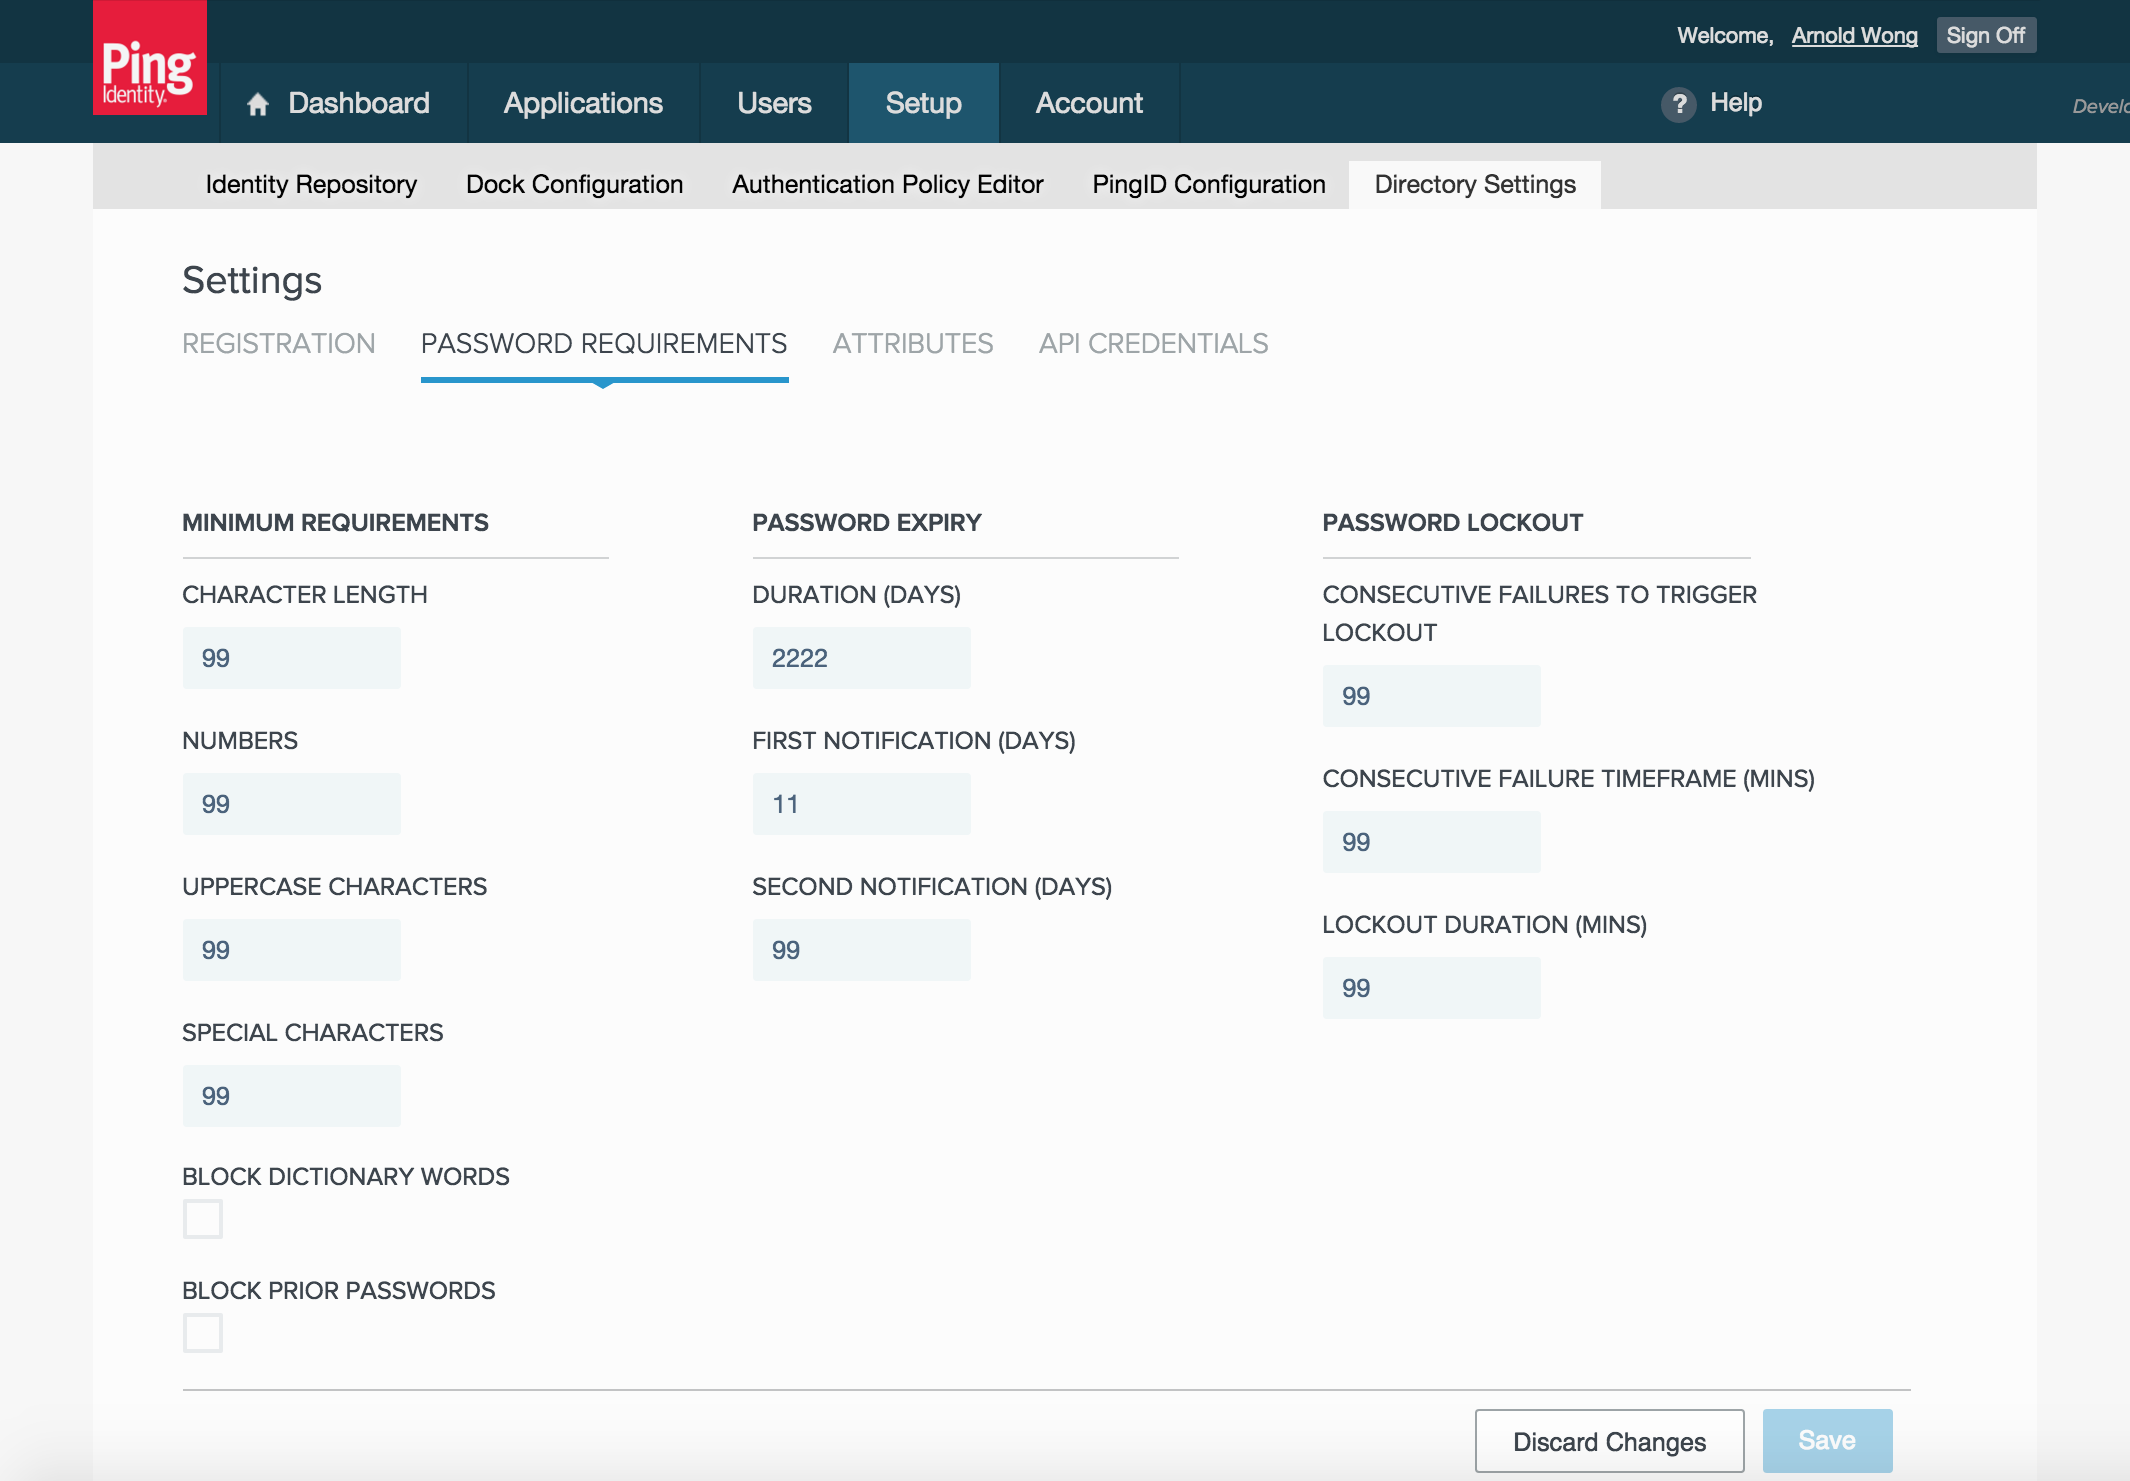Open the API Credentials tab
2130x1481 pixels.
pos(1153,343)
